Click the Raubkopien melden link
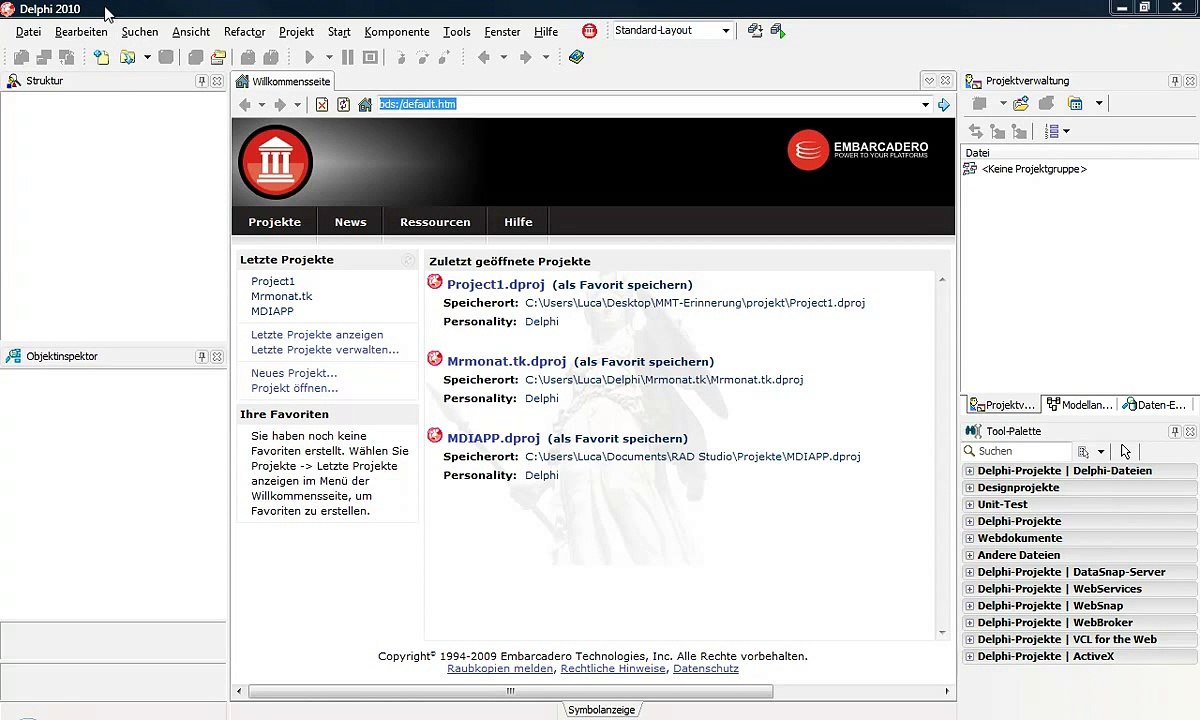The width and height of the screenshot is (1200, 720). (x=500, y=668)
